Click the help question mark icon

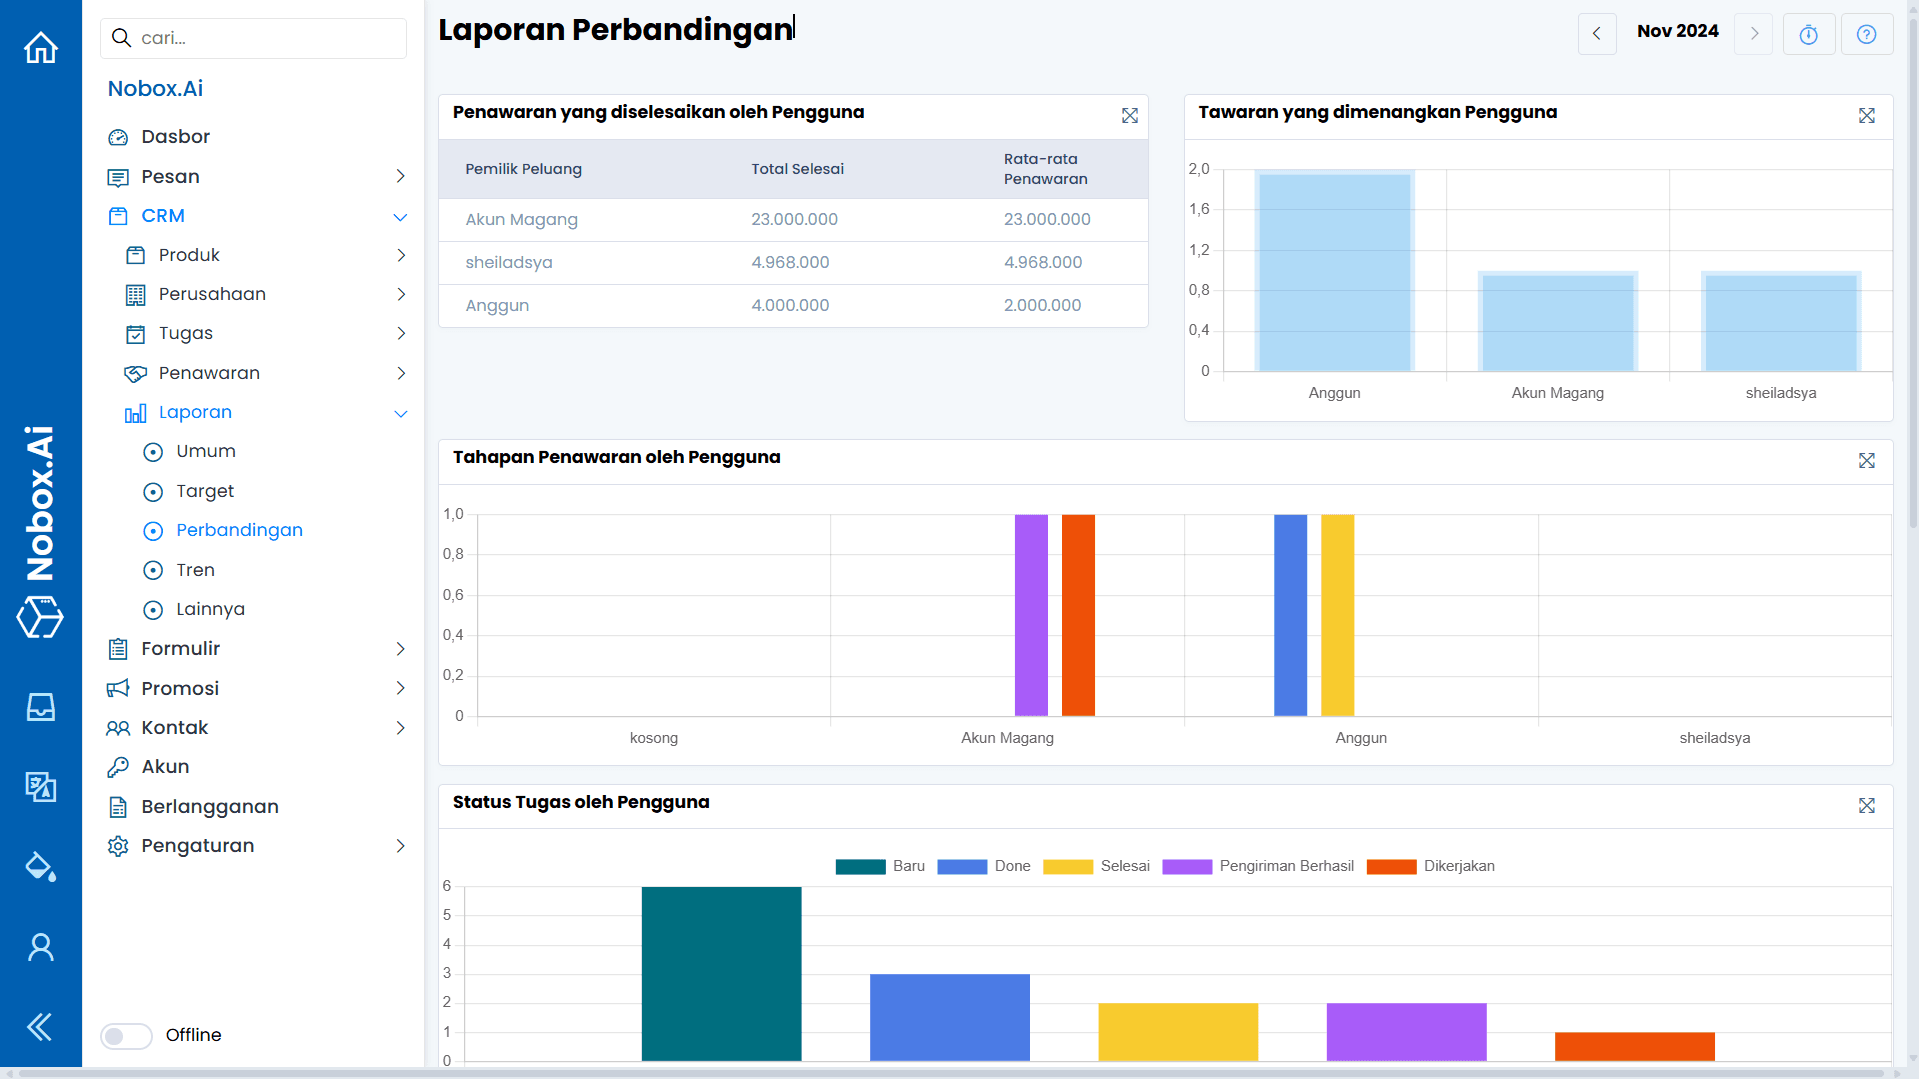pos(1866,33)
